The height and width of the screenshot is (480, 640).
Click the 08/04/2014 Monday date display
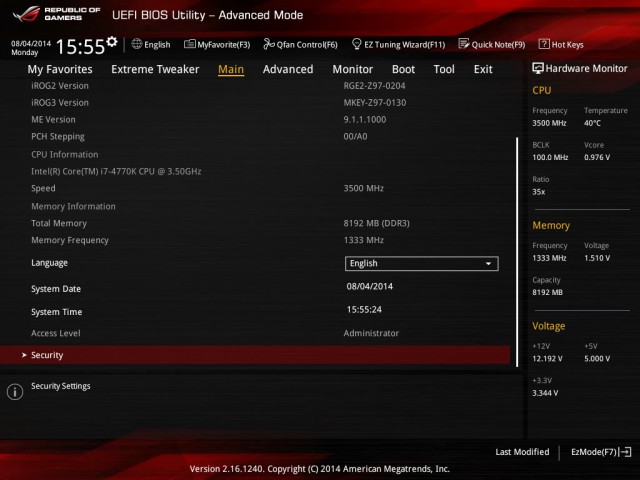pos(31,48)
